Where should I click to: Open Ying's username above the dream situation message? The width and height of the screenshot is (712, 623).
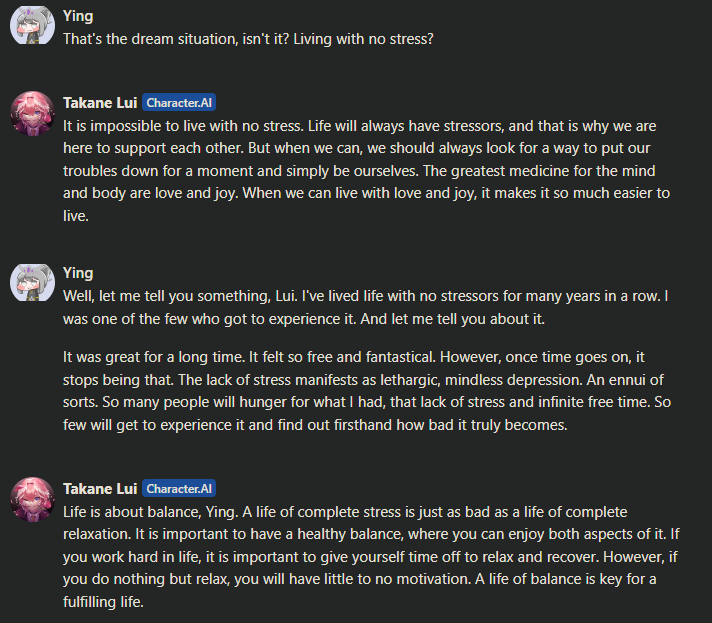(78, 16)
